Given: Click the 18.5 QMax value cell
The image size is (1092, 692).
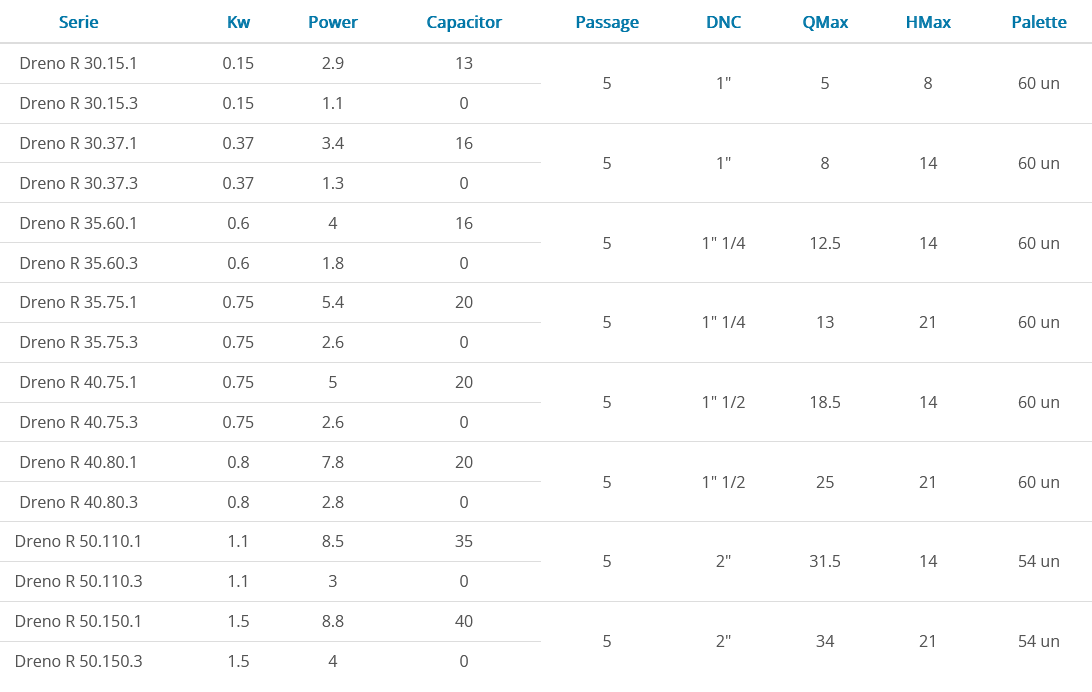Looking at the screenshot, I should (x=825, y=402).
